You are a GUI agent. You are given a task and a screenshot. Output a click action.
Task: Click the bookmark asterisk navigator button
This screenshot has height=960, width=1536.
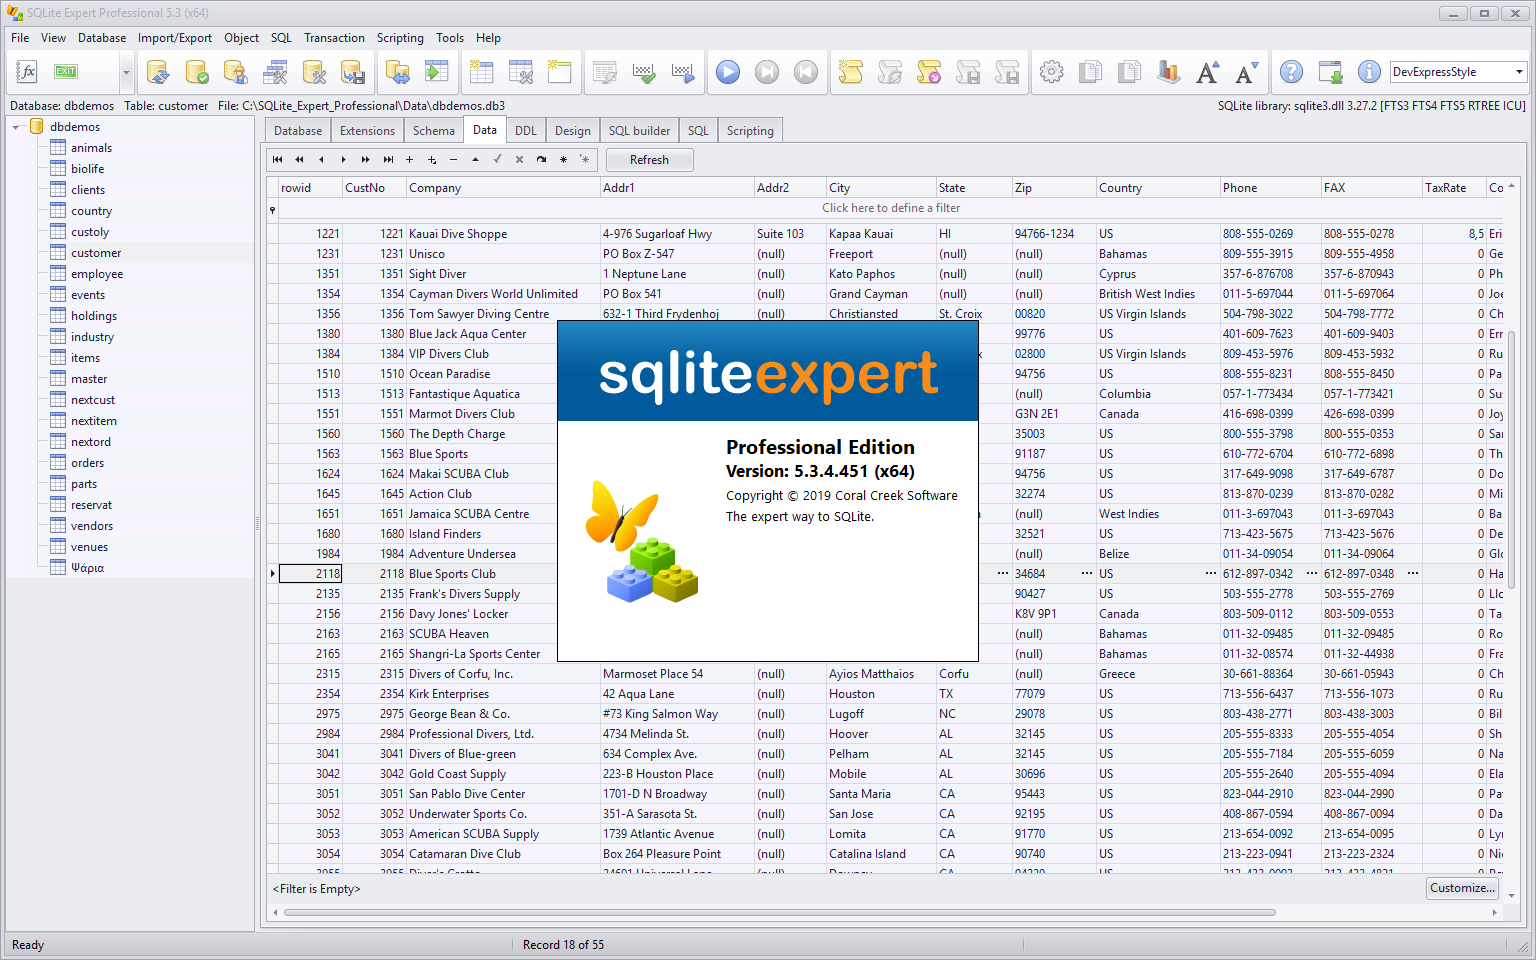coord(564,160)
